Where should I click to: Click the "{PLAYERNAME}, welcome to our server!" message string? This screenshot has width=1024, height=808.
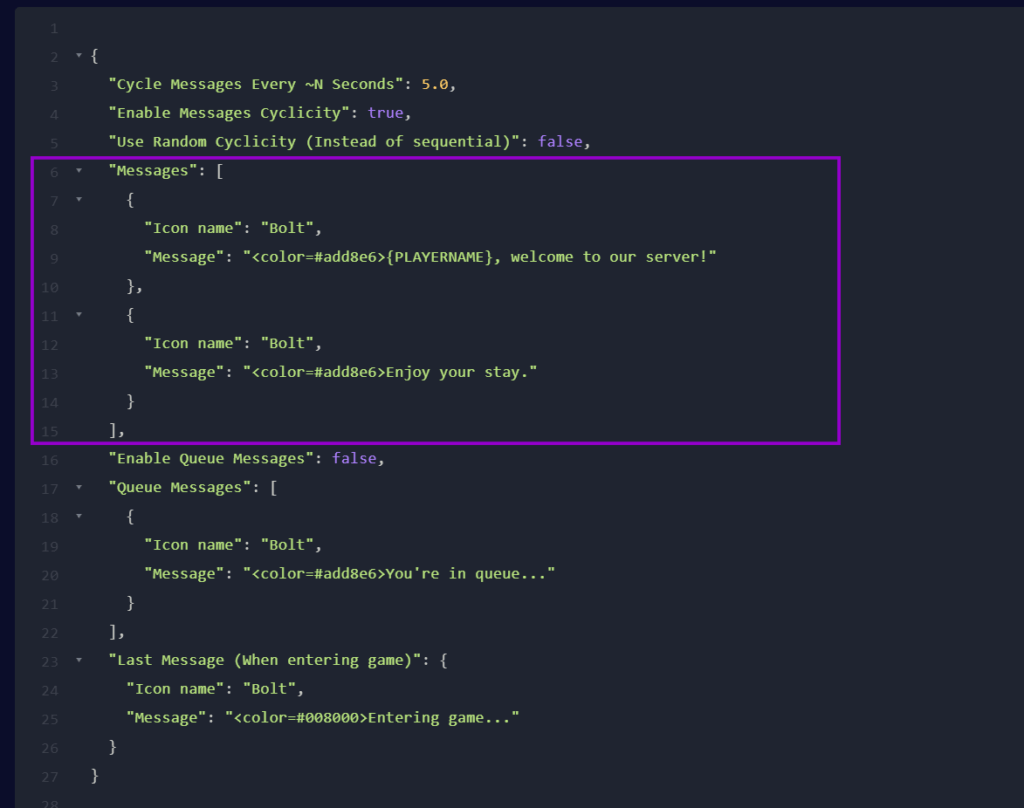point(480,257)
